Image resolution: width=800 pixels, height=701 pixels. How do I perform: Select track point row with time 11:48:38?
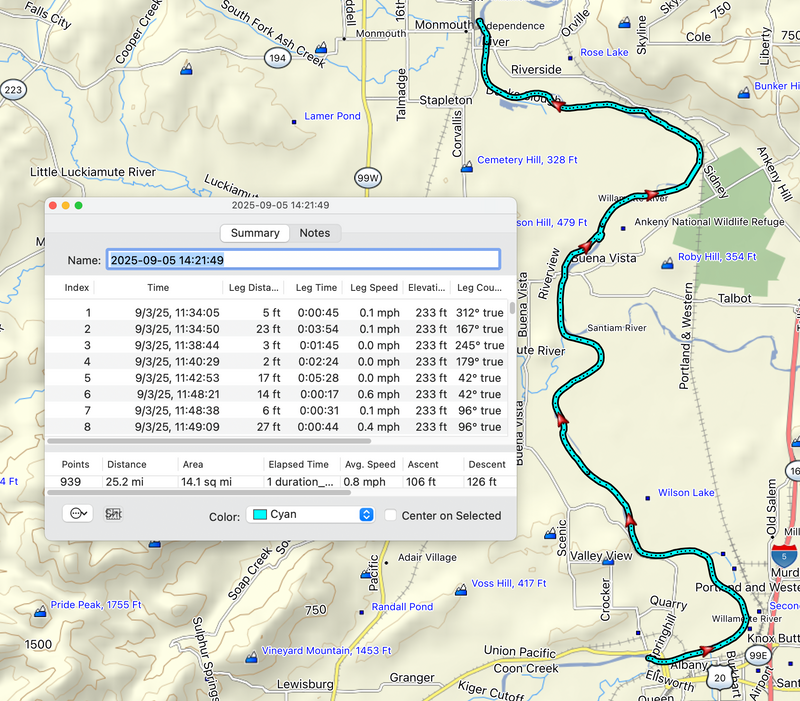[x=277, y=410]
